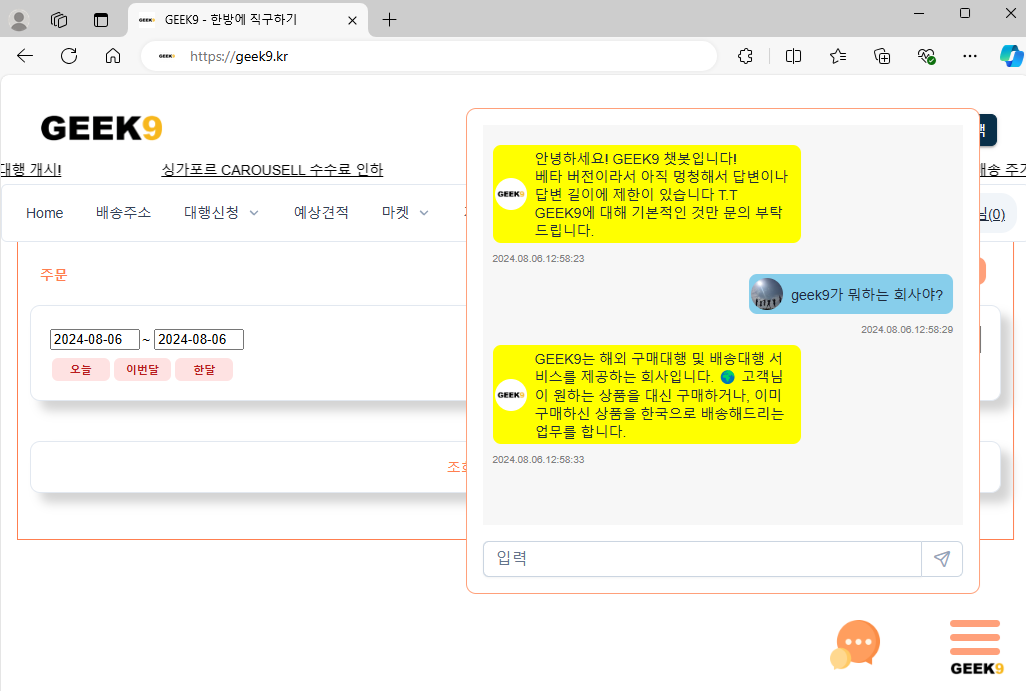
Task: Open Copilot sidebar icon
Action: point(1011,56)
